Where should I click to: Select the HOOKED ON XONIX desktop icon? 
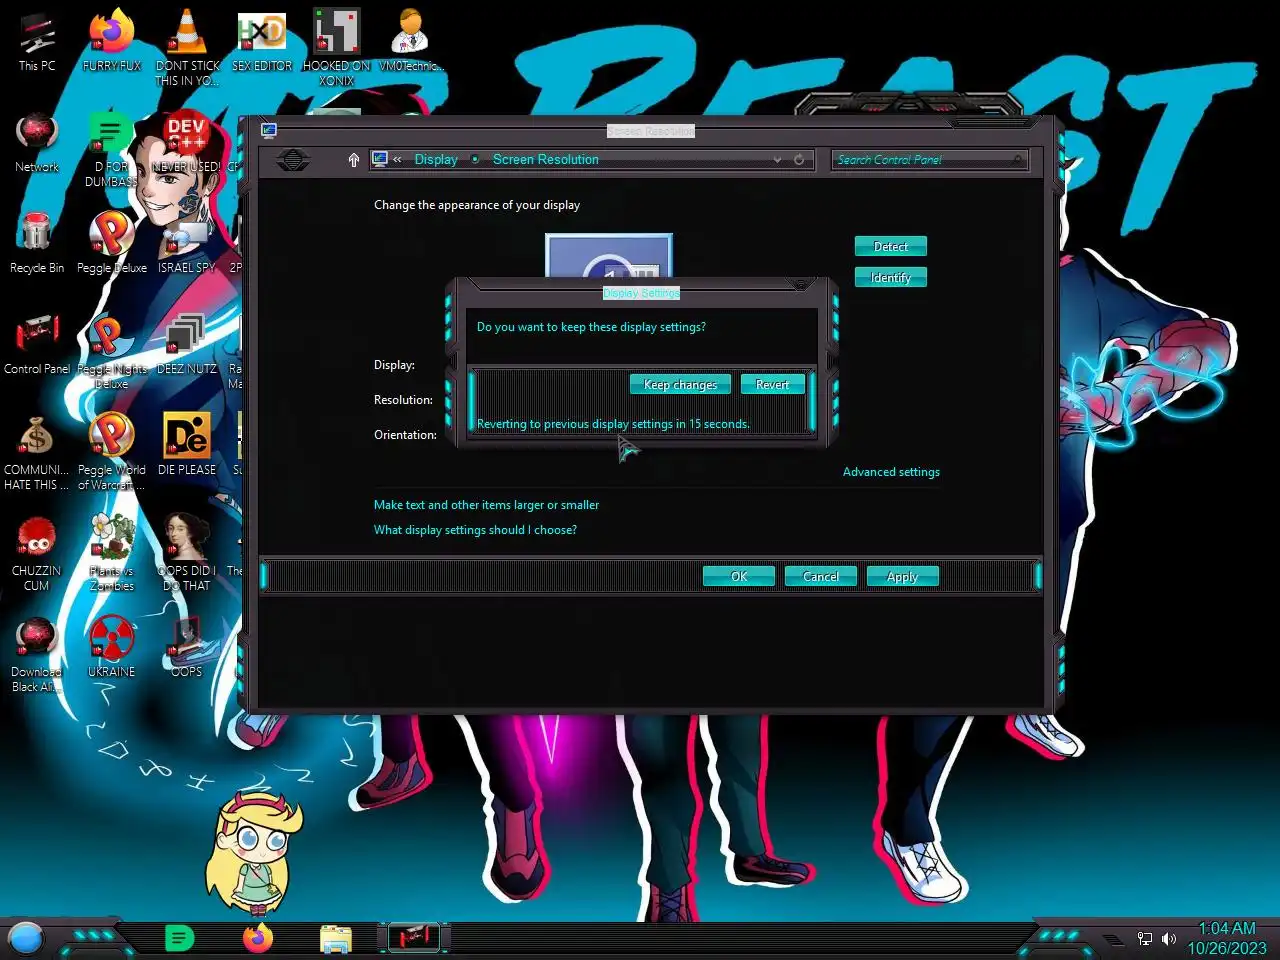(337, 48)
